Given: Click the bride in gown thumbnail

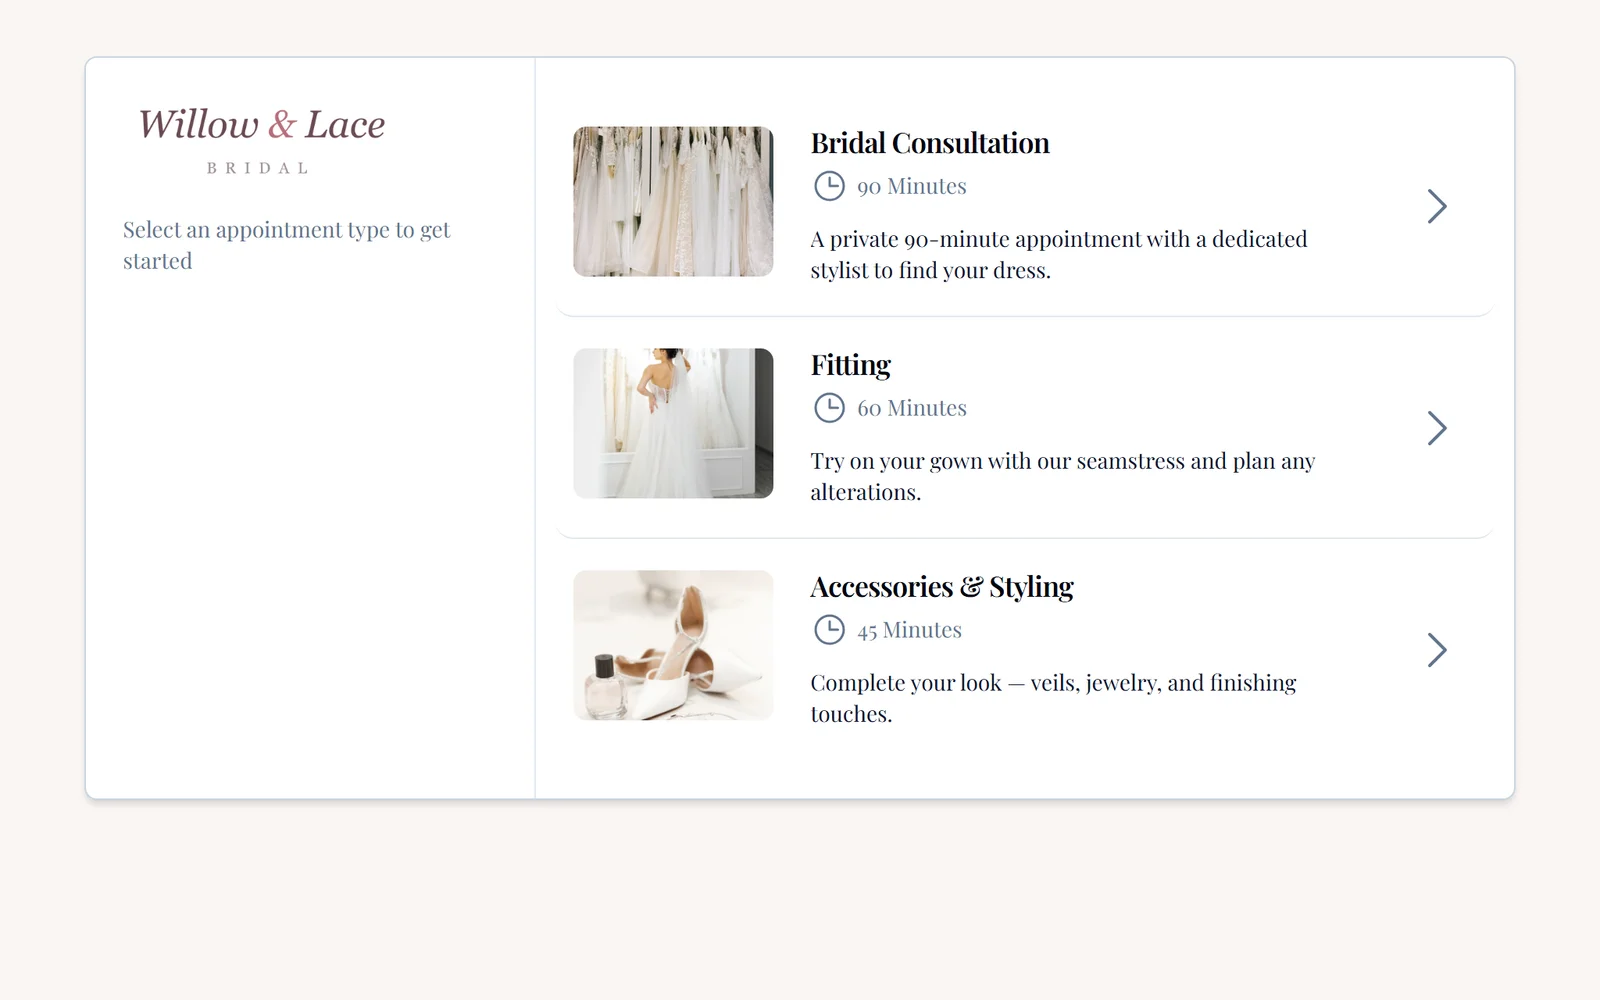Looking at the screenshot, I should point(673,423).
